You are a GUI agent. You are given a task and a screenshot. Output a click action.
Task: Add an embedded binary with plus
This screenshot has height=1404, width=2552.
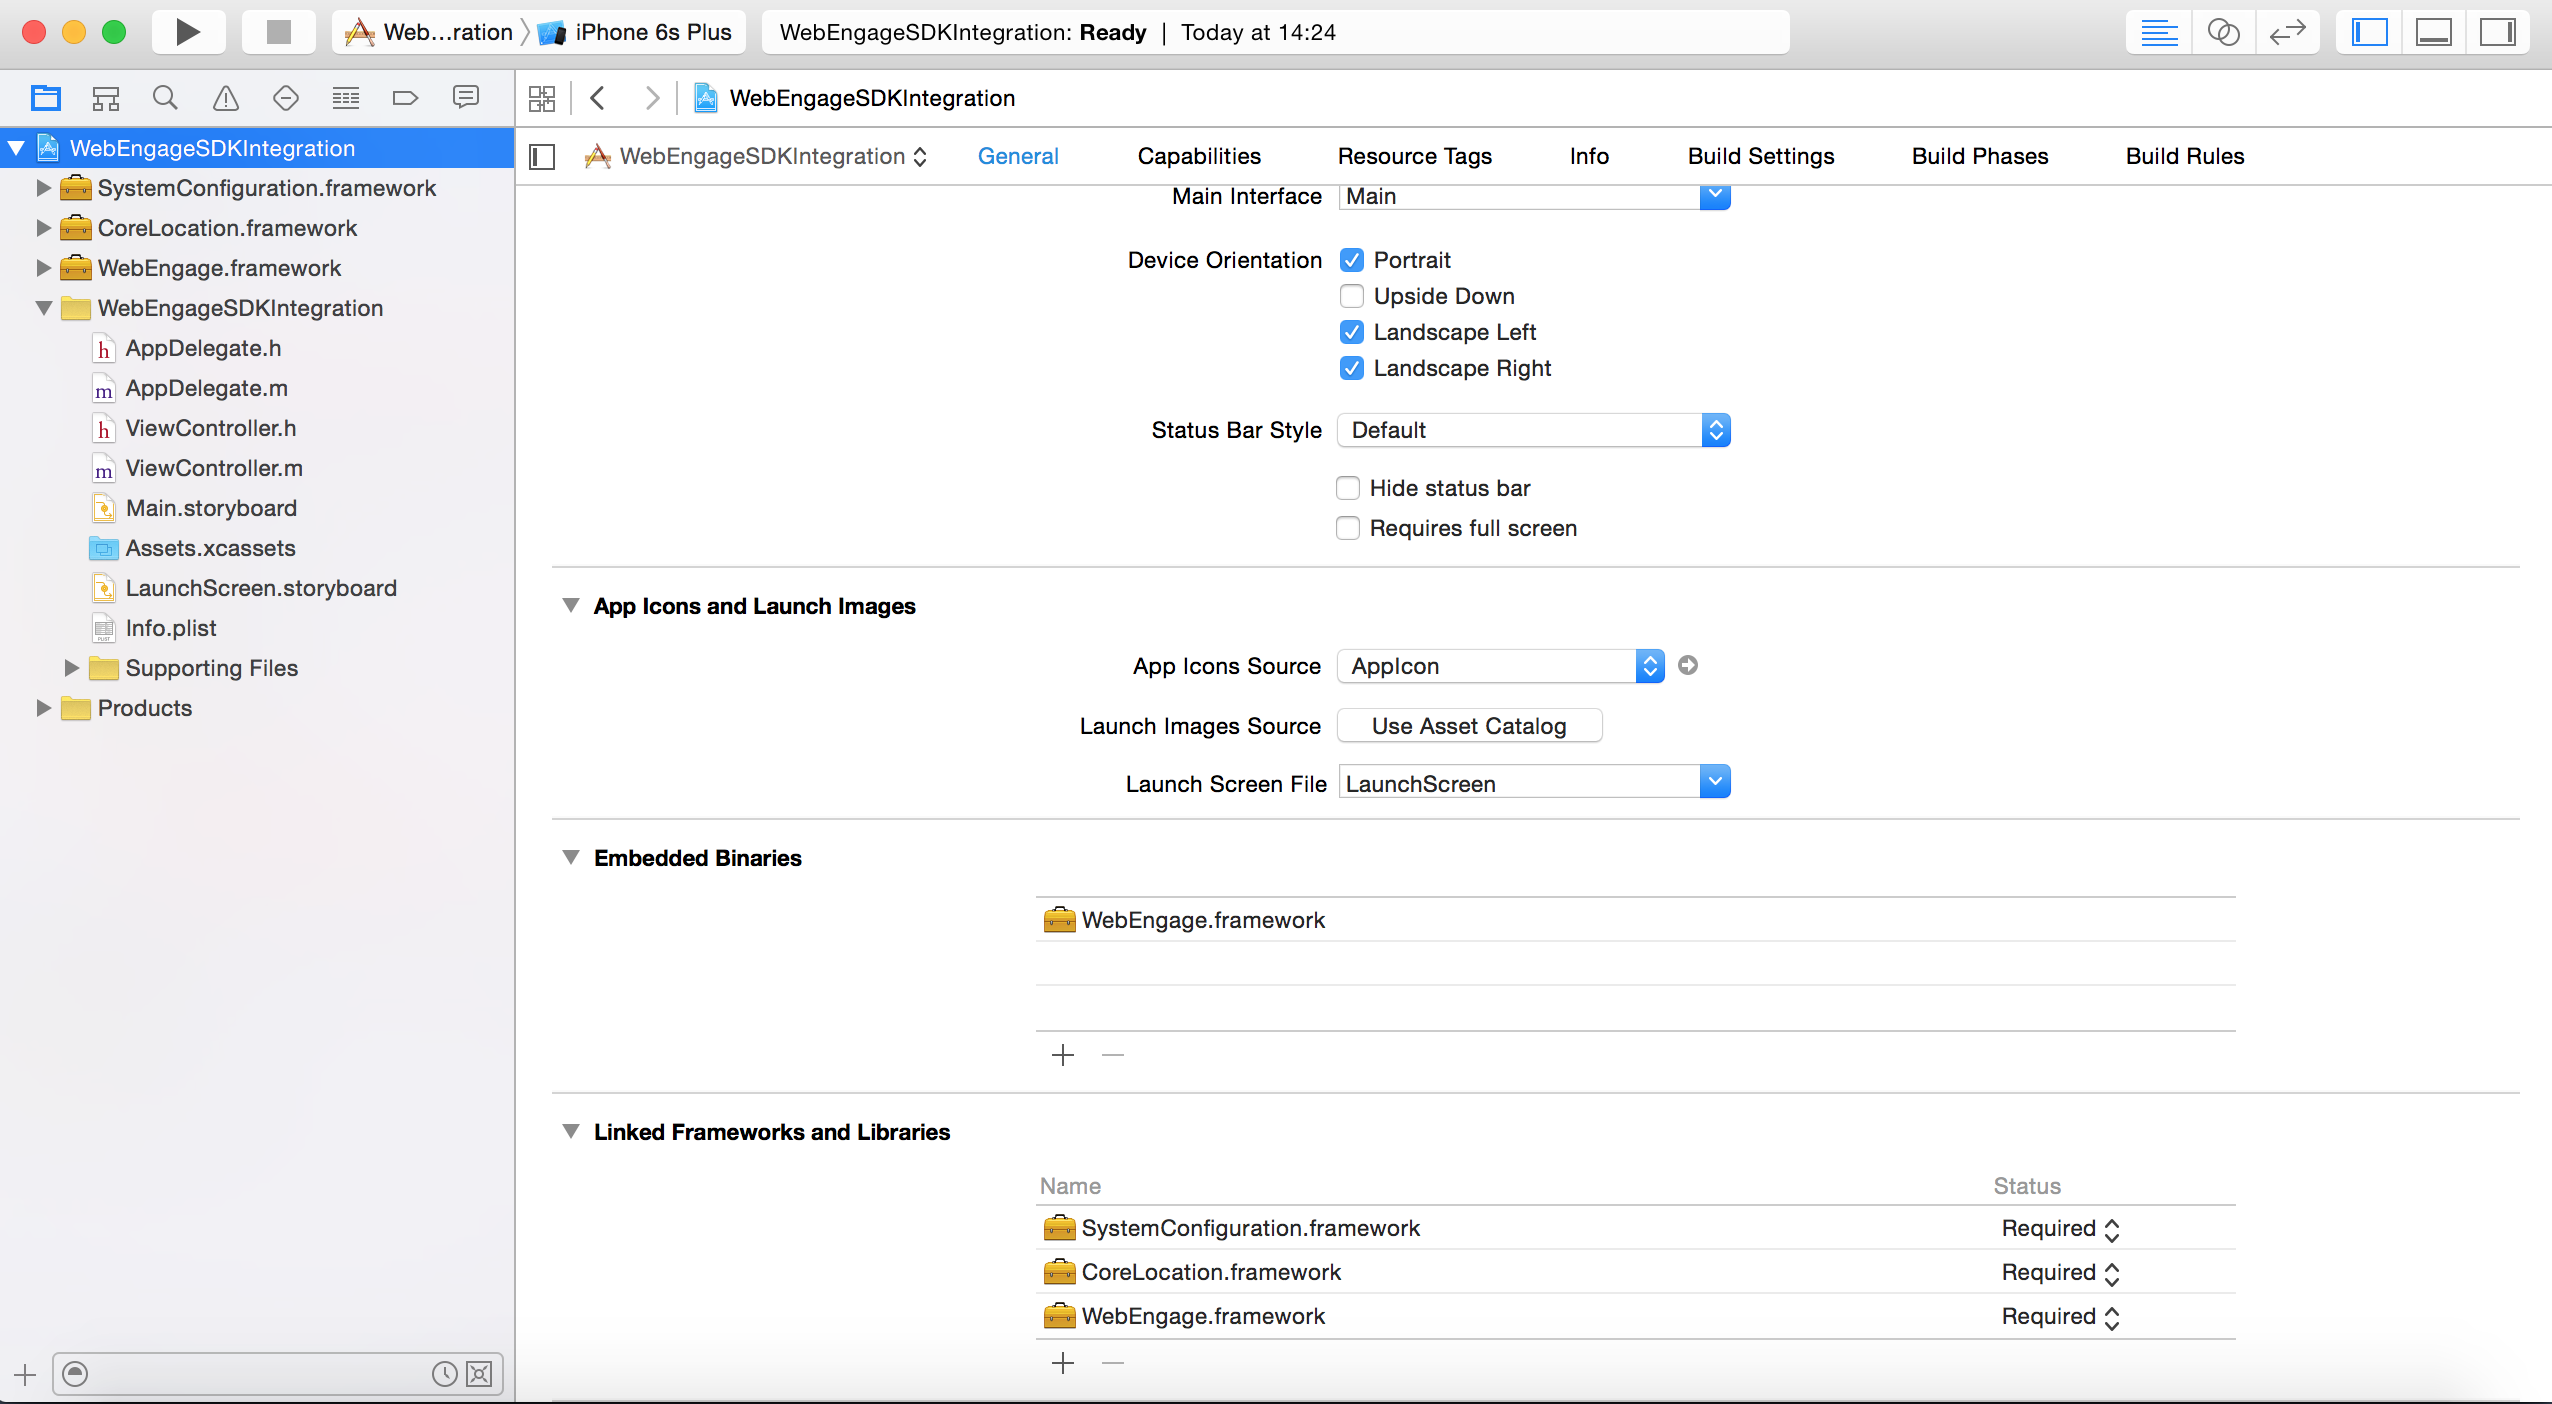point(1063,1055)
